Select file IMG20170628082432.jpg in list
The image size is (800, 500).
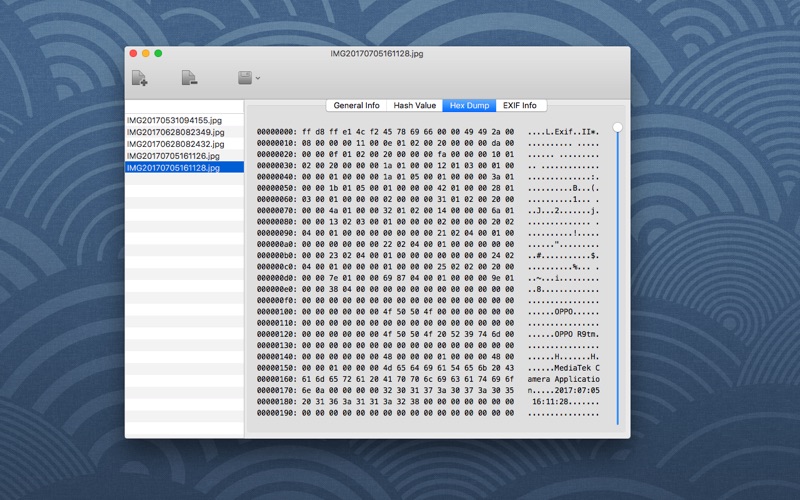pos(184,144)
